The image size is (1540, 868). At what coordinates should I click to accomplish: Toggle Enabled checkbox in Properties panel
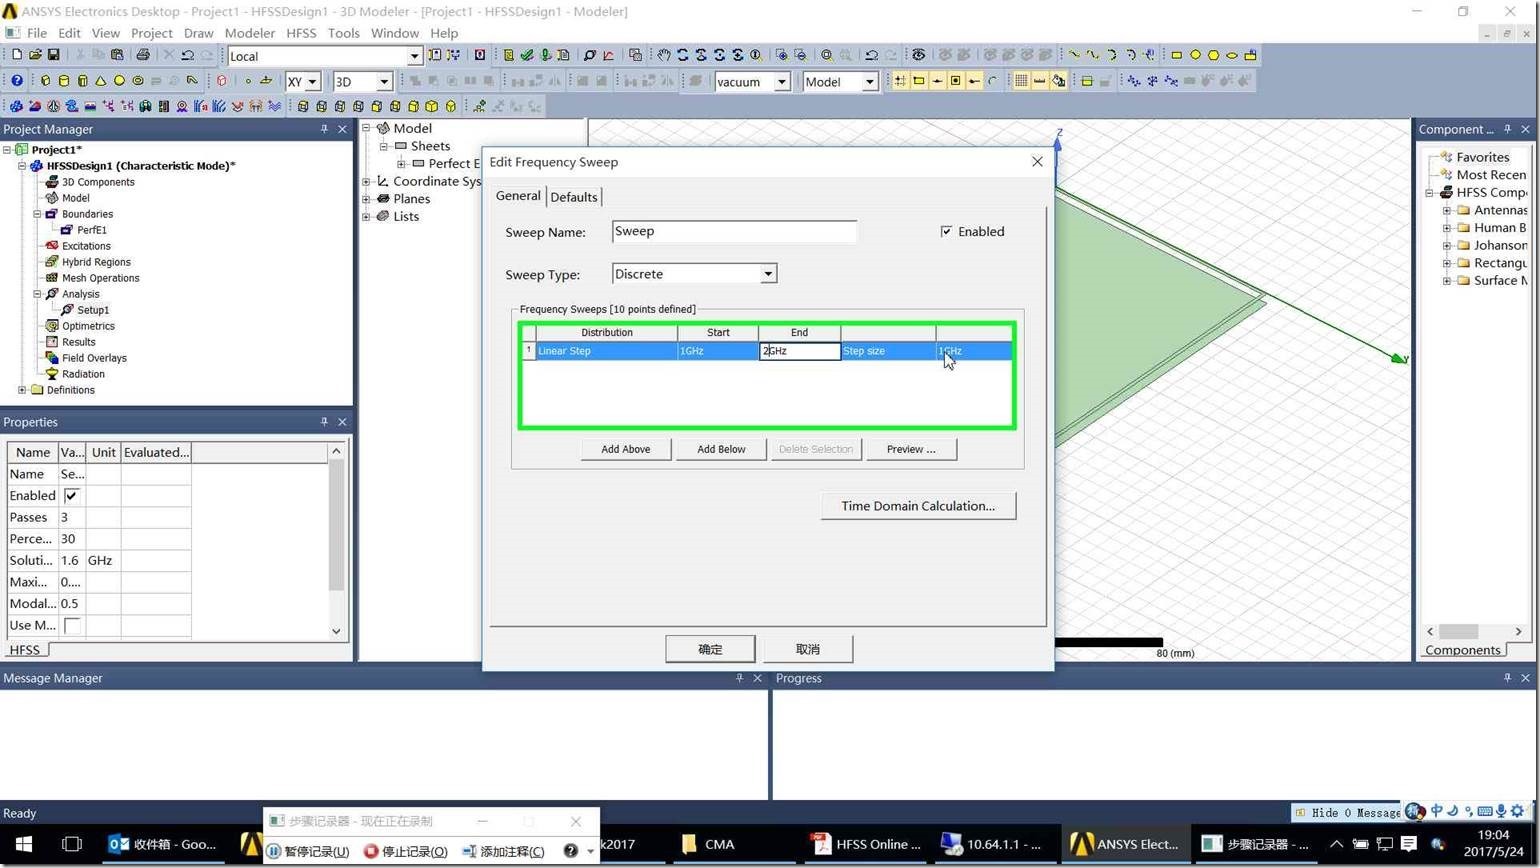tap(71, 496)
